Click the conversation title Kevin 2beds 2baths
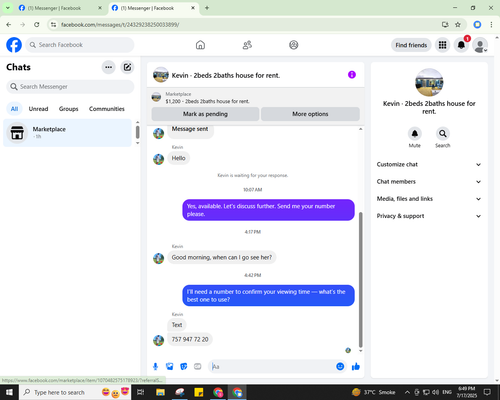 click(x=226, y=75)
